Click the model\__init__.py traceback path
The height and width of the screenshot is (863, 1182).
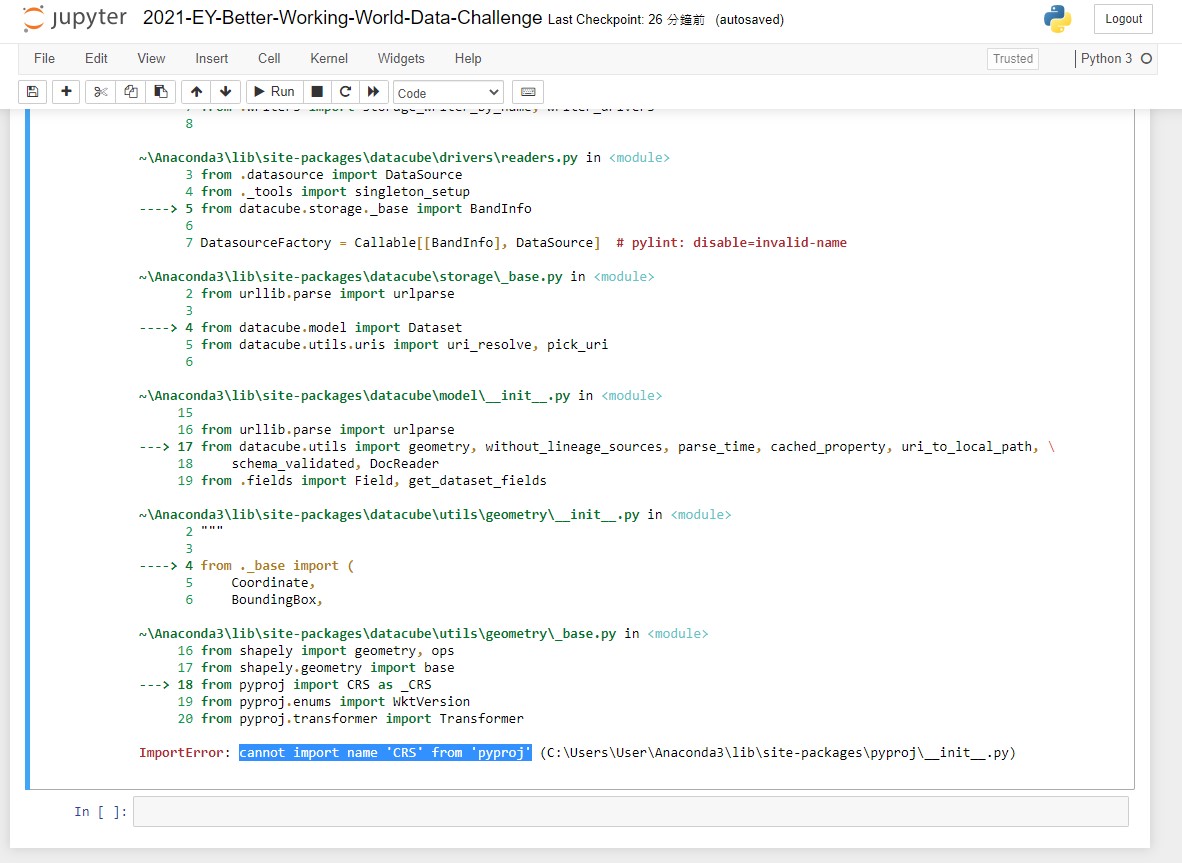pos(354,396)
